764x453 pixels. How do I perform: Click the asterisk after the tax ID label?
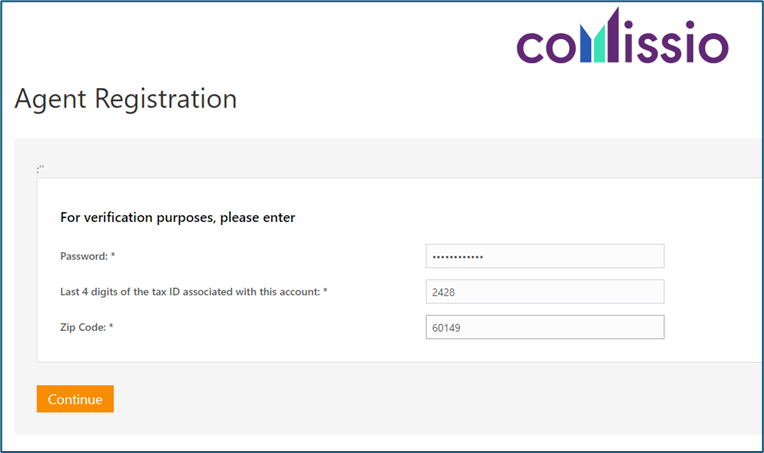coord(325,291)
